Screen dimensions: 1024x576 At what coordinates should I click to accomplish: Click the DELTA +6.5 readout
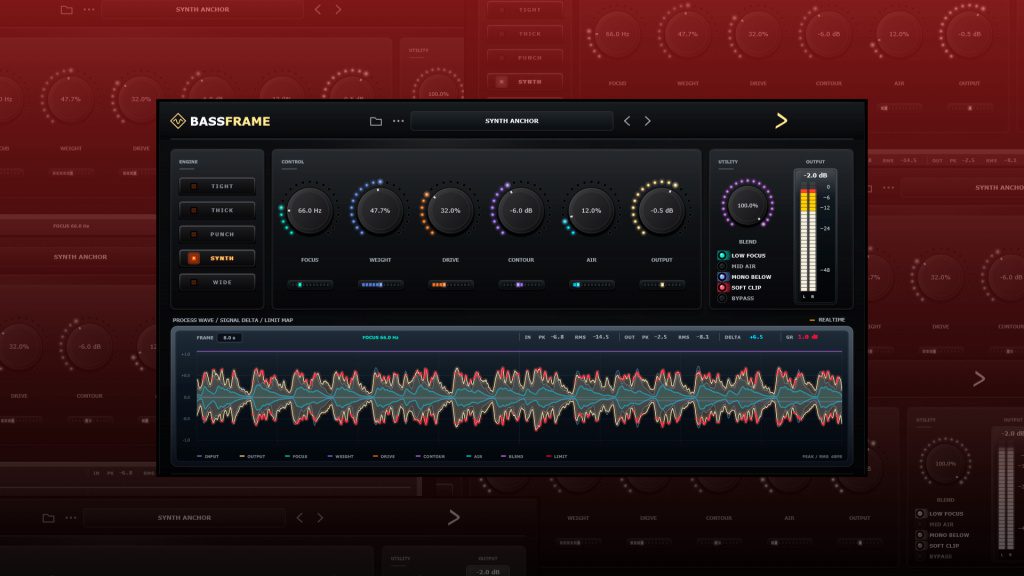[x=744, y=337]
